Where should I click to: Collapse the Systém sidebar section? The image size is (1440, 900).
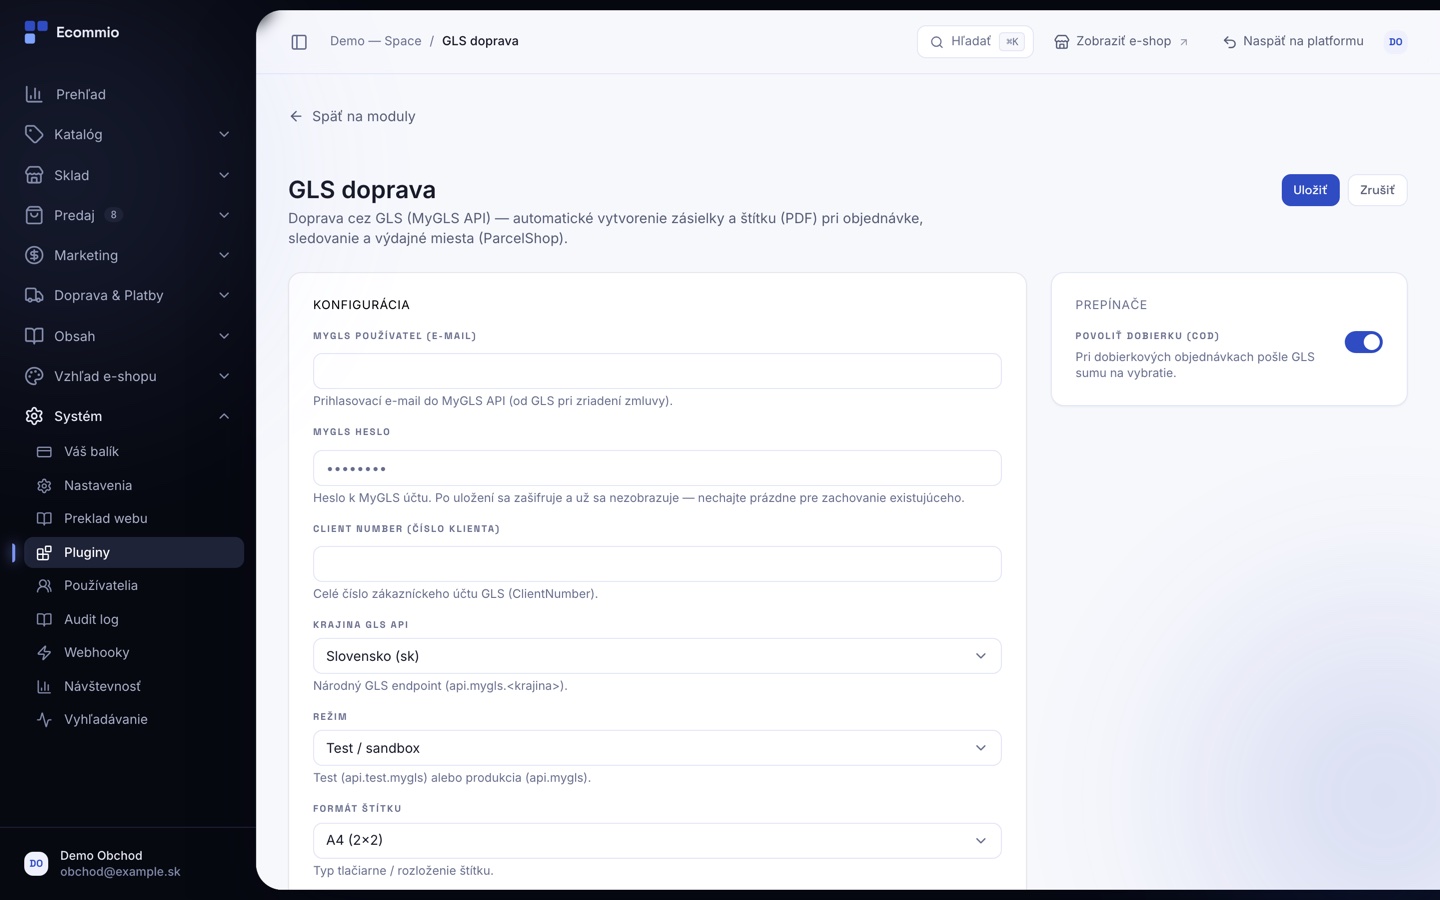128,416
